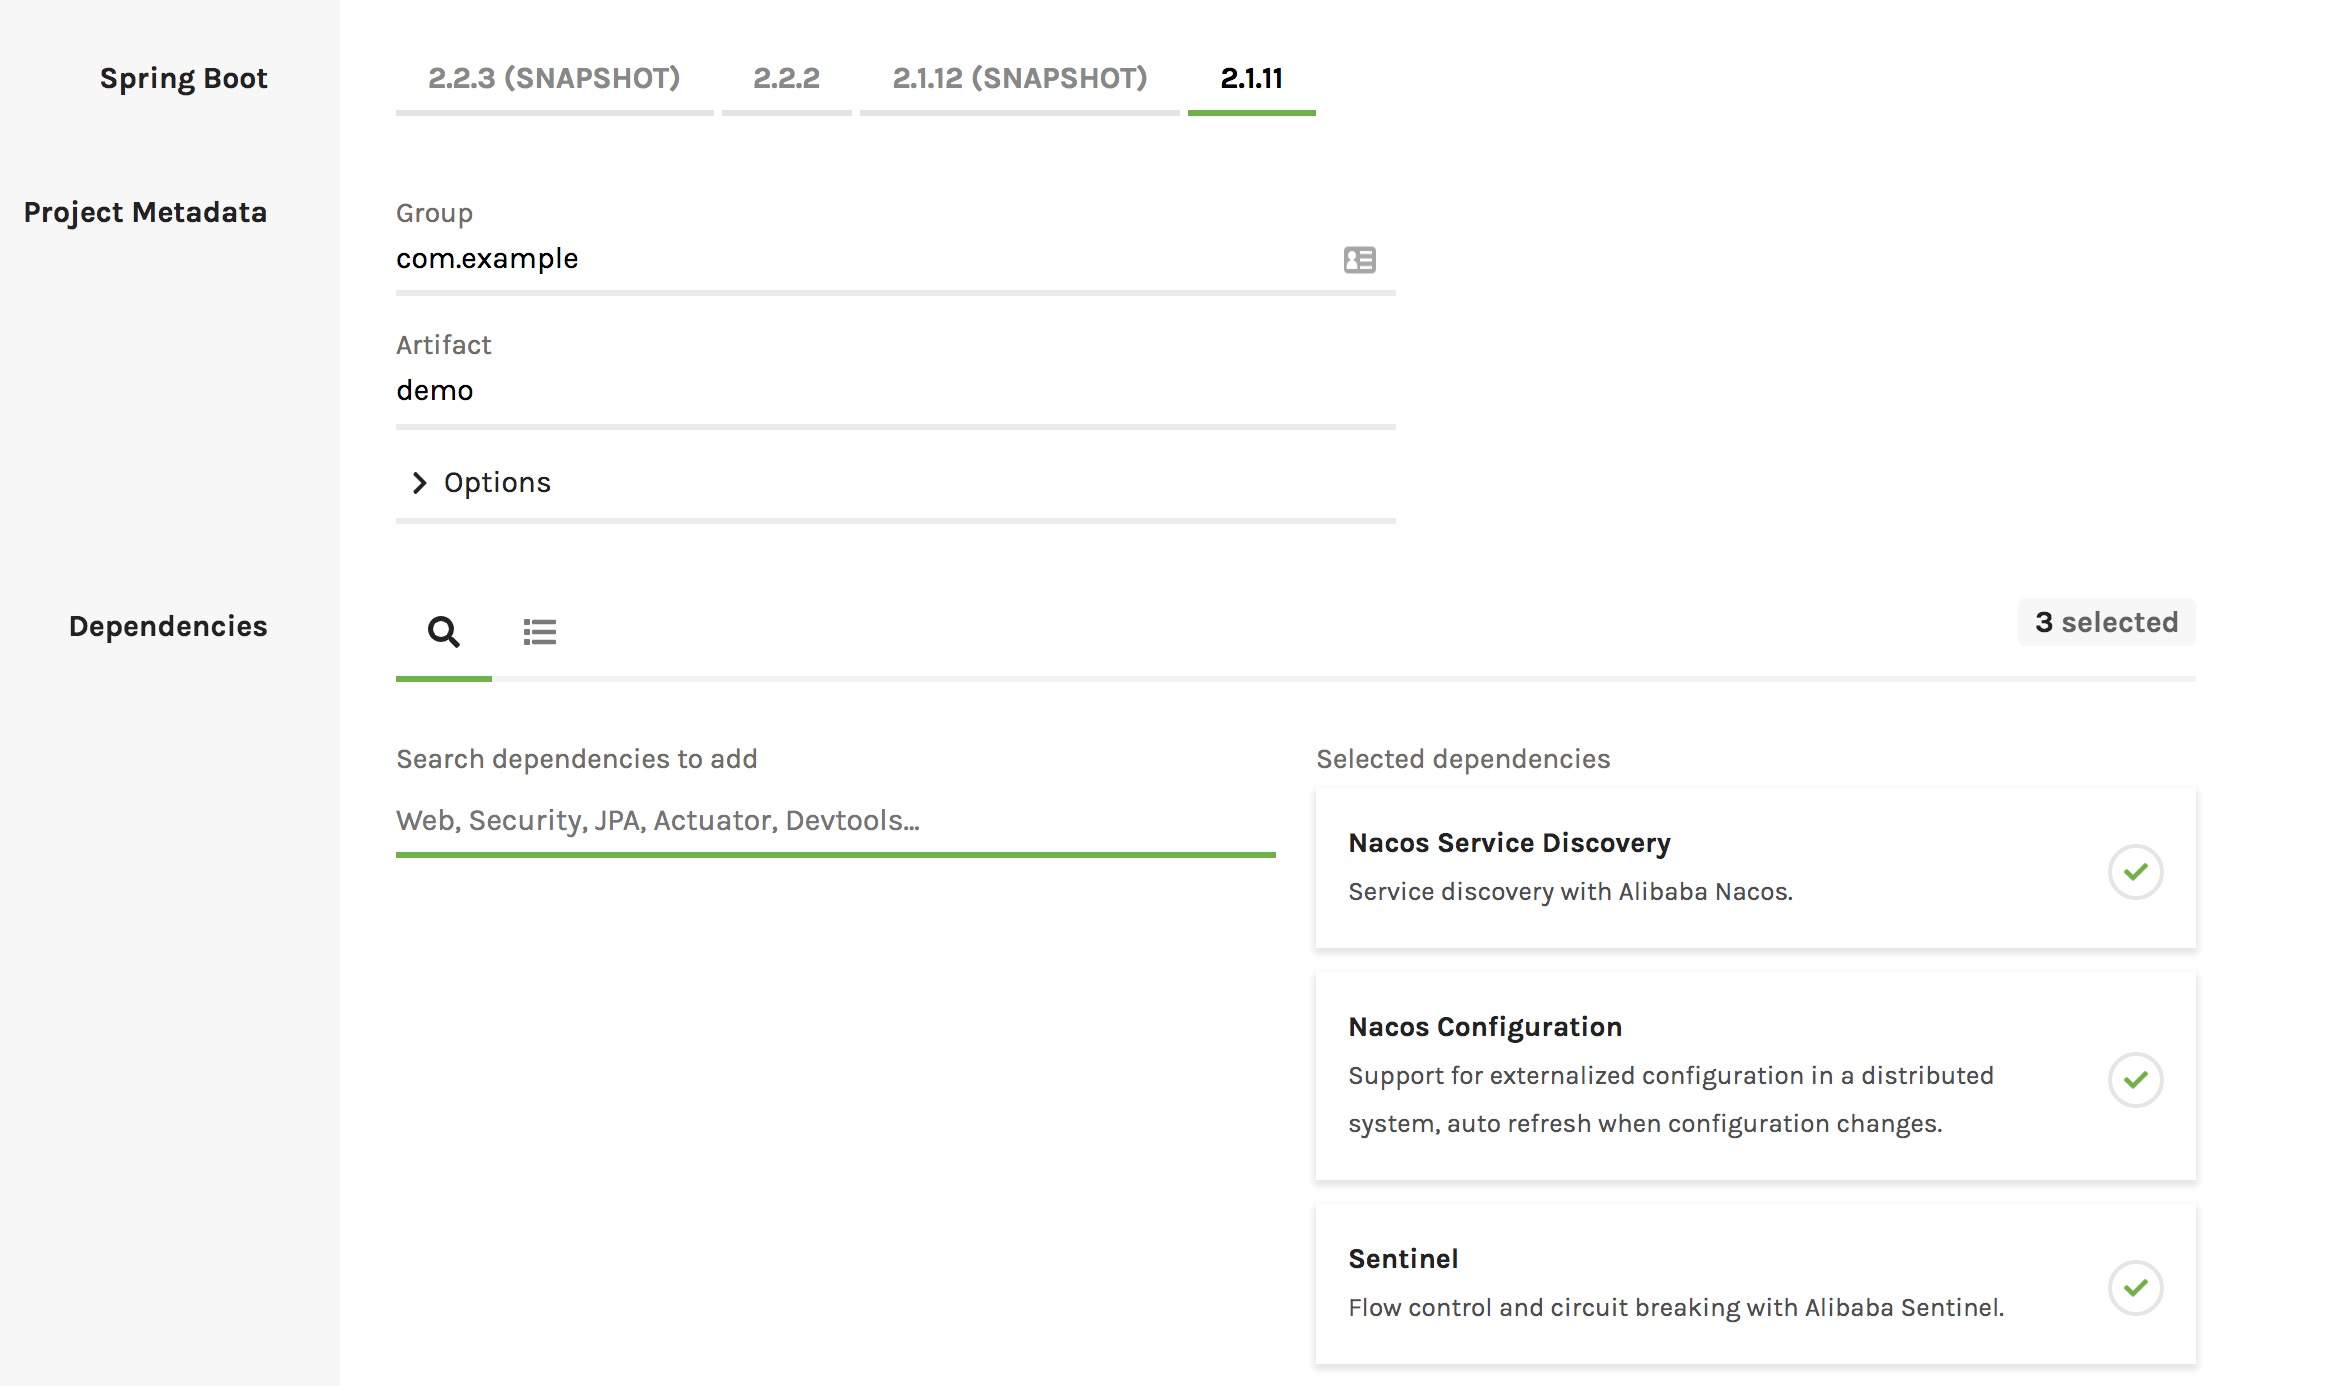Switch to the dependencies list view icon

pos(539,632)
